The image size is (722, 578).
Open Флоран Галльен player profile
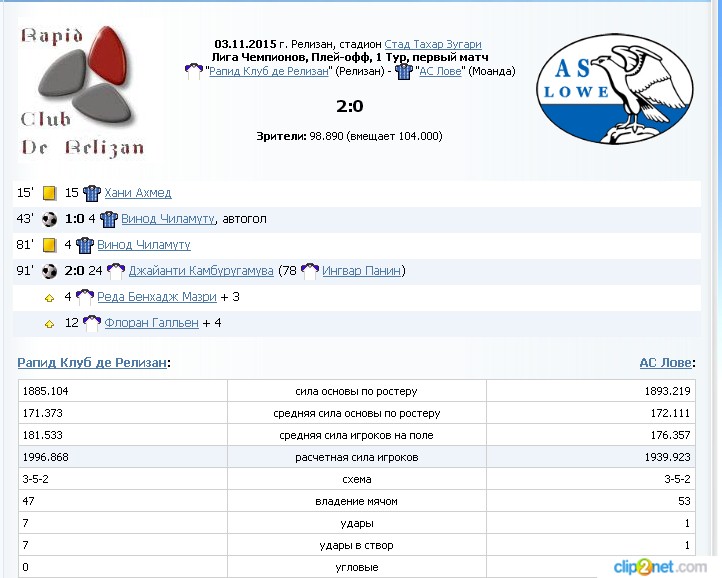point(151,323)
